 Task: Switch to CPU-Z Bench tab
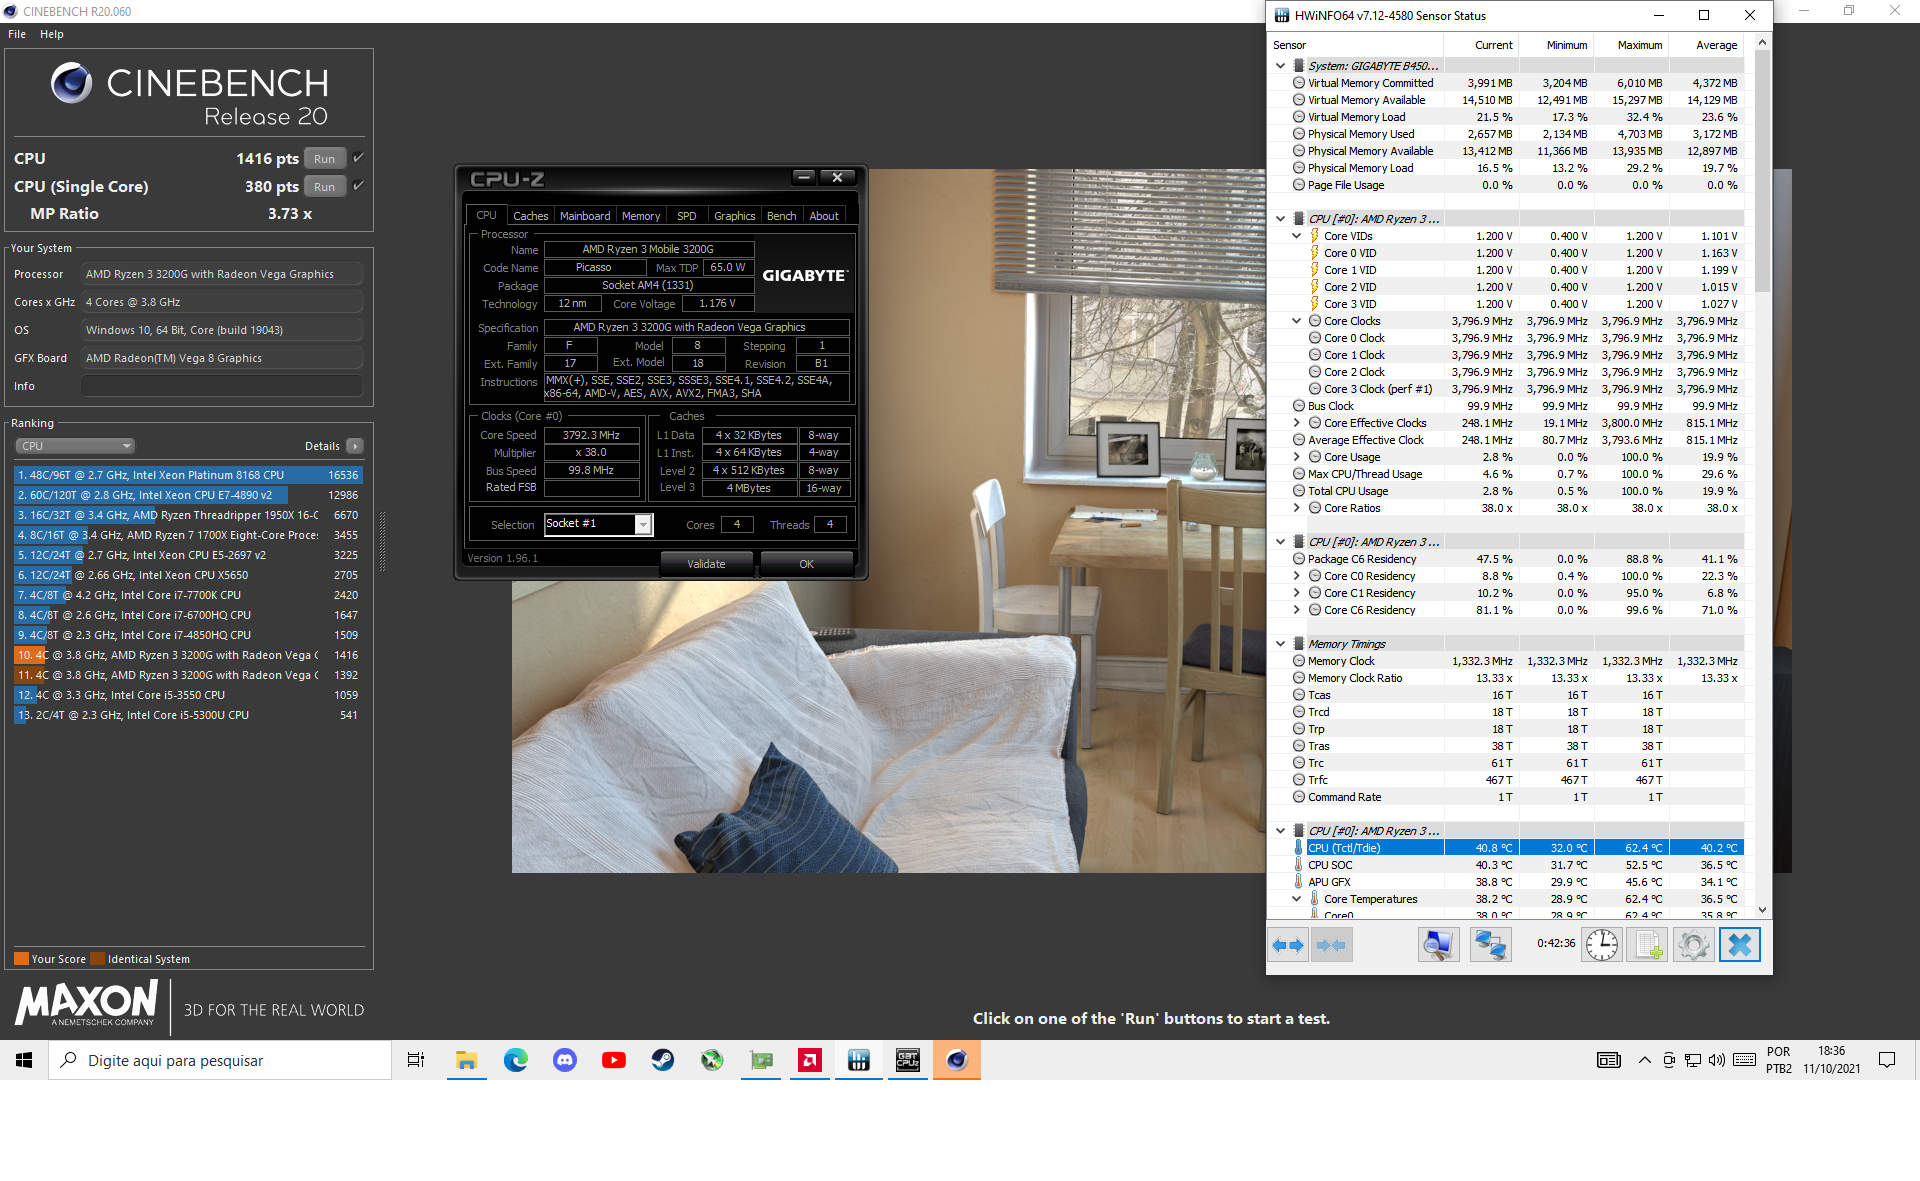(782, 216)
